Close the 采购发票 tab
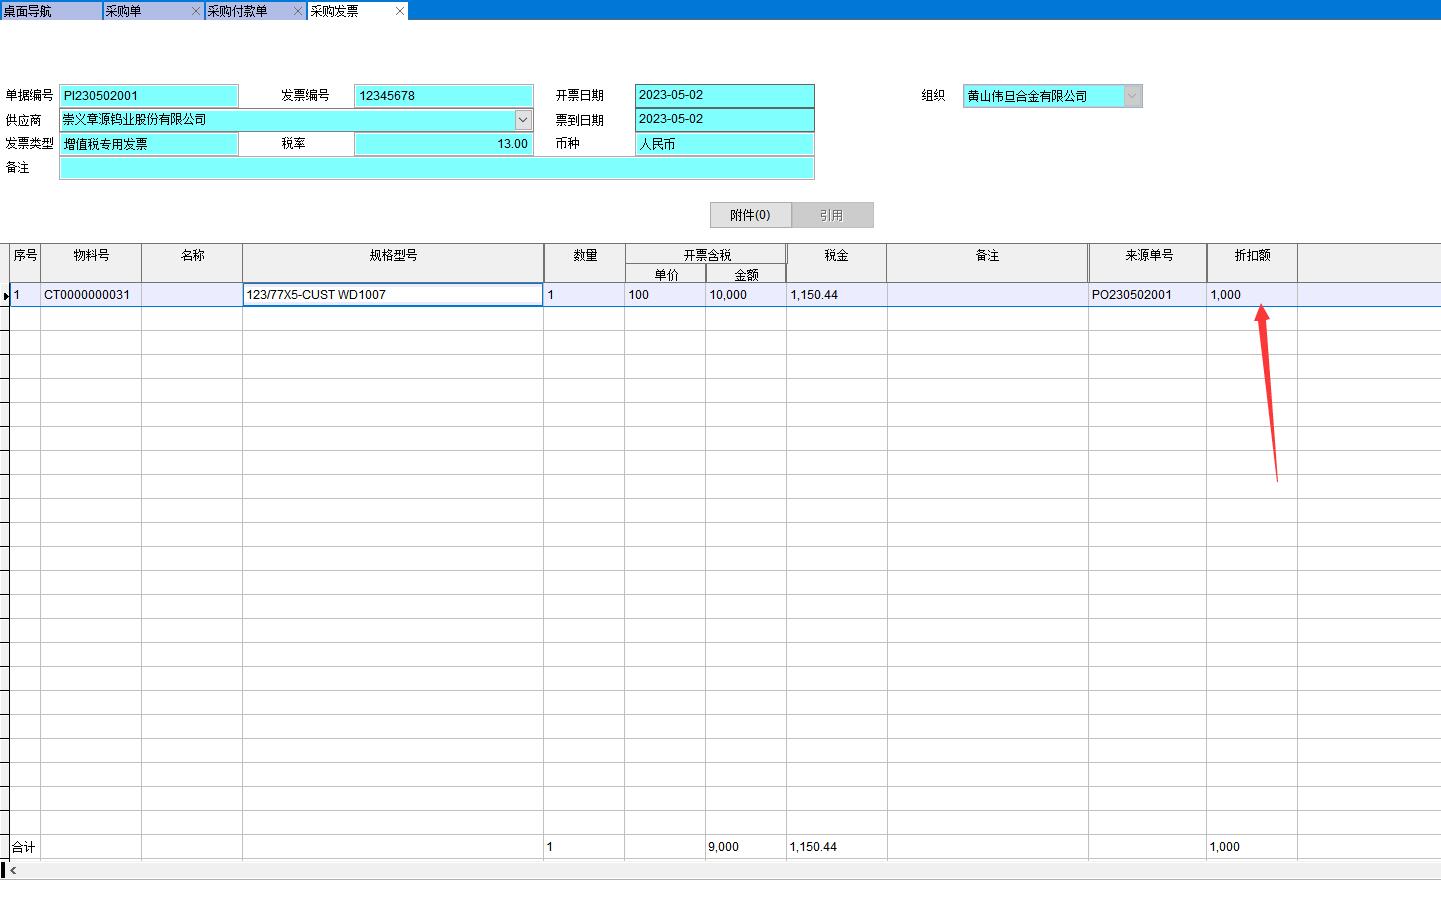 coord(400,11)
